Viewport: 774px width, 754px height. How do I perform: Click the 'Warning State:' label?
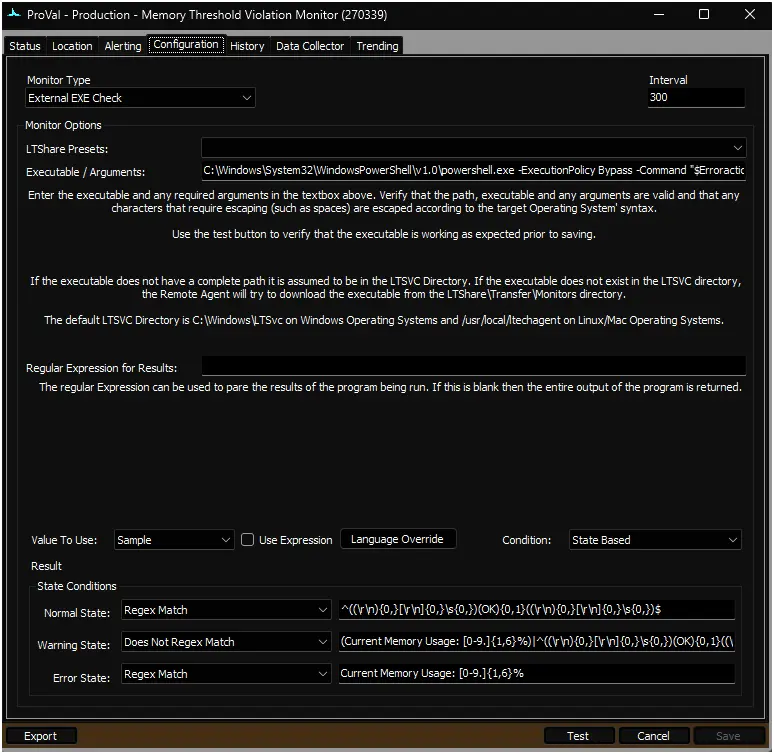[x=74, y=645]
